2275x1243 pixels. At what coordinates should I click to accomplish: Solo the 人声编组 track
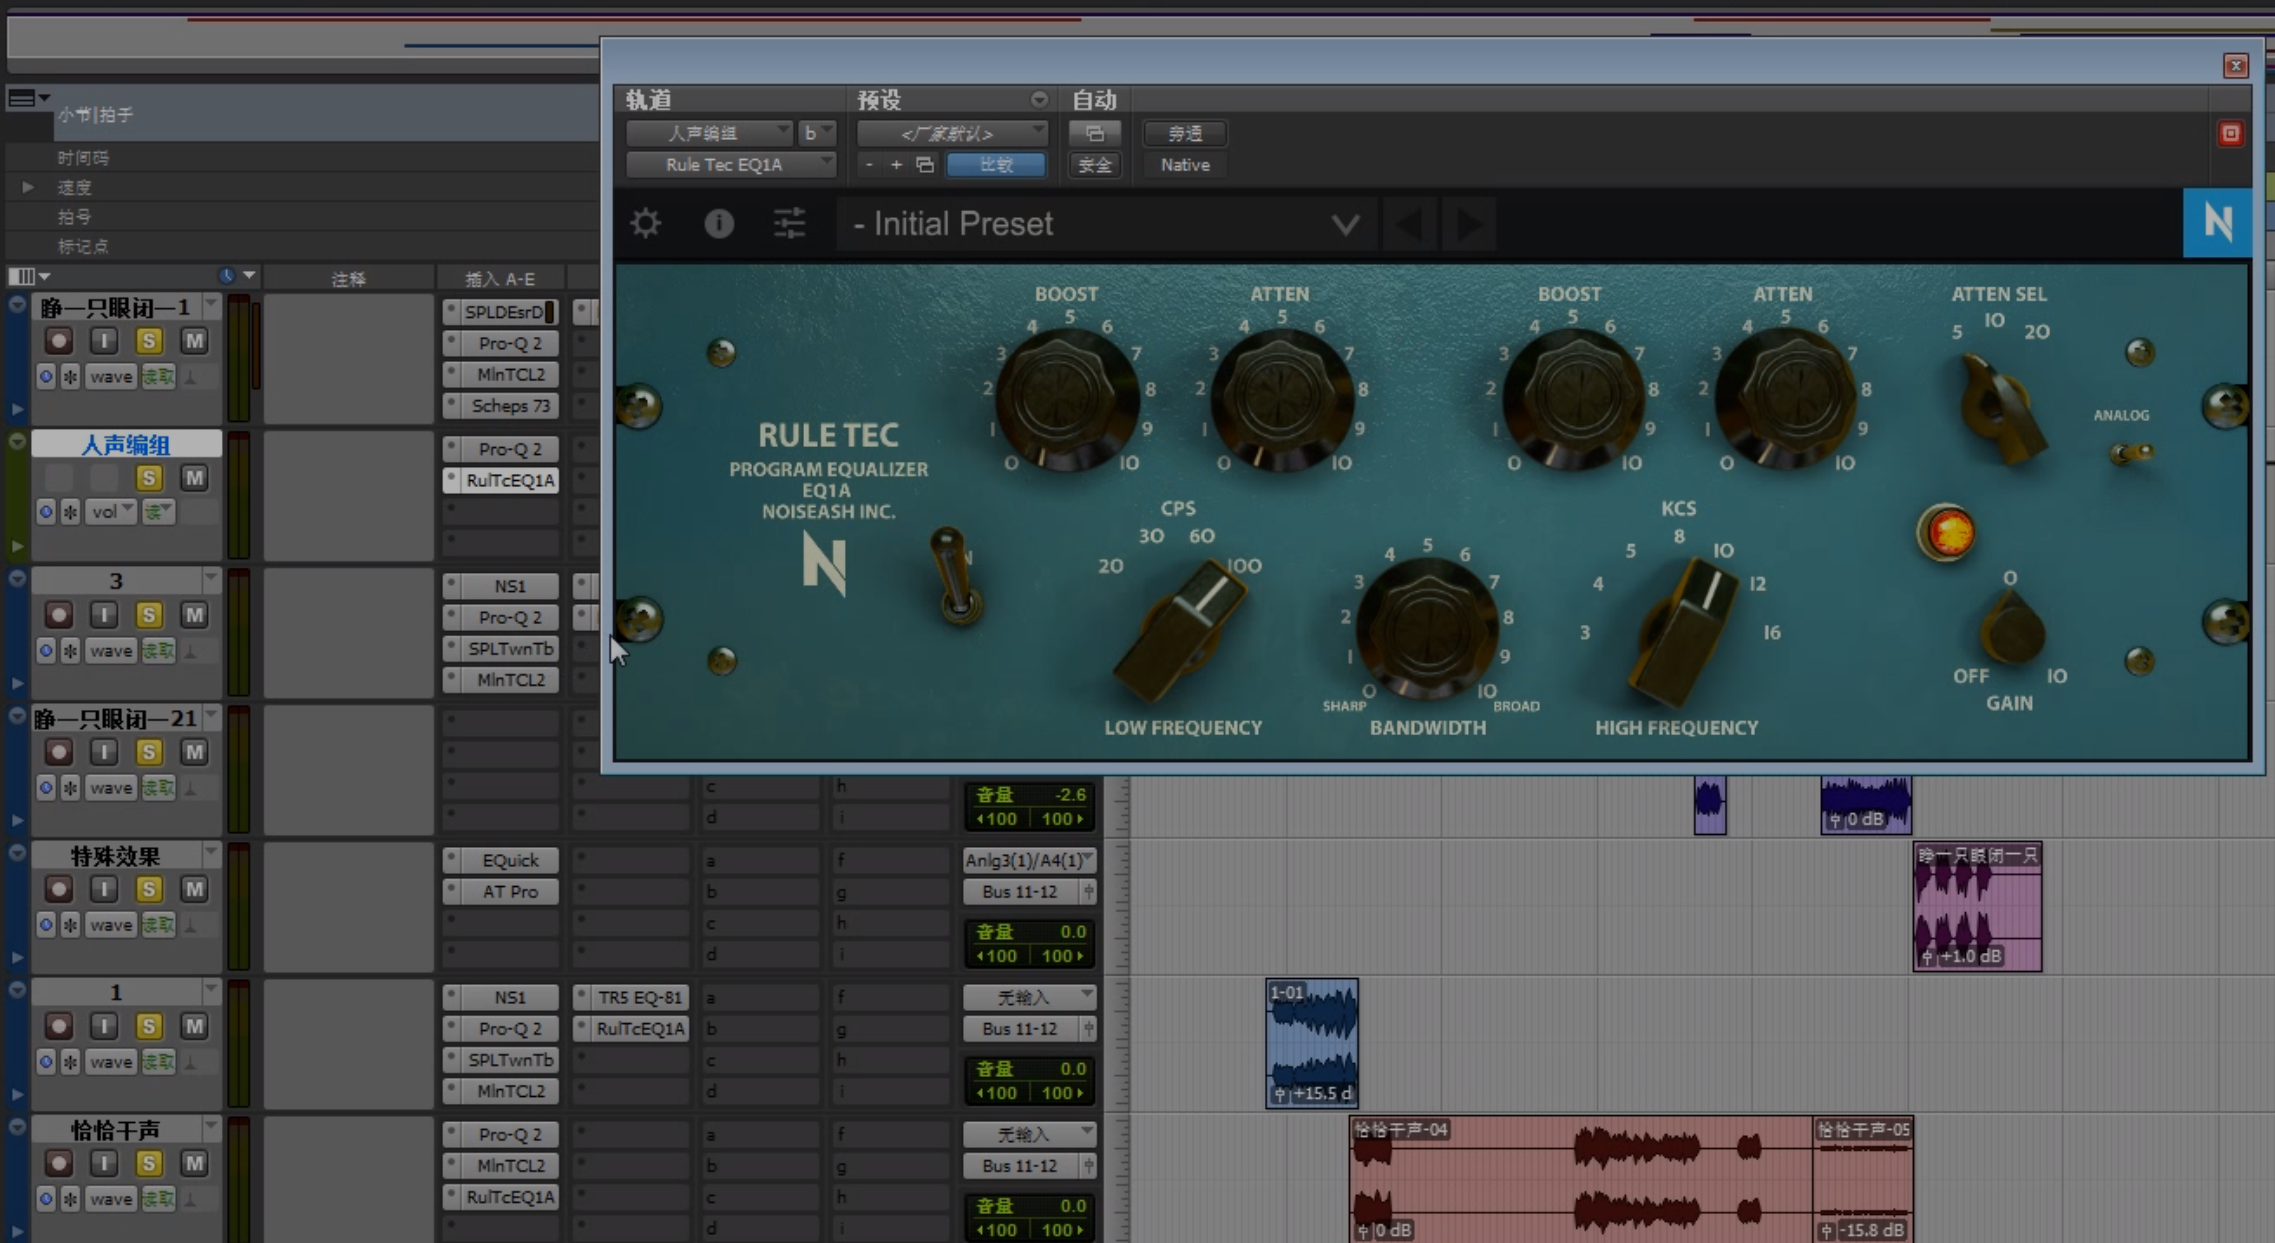pyautogui.click(x=149, y=478)
